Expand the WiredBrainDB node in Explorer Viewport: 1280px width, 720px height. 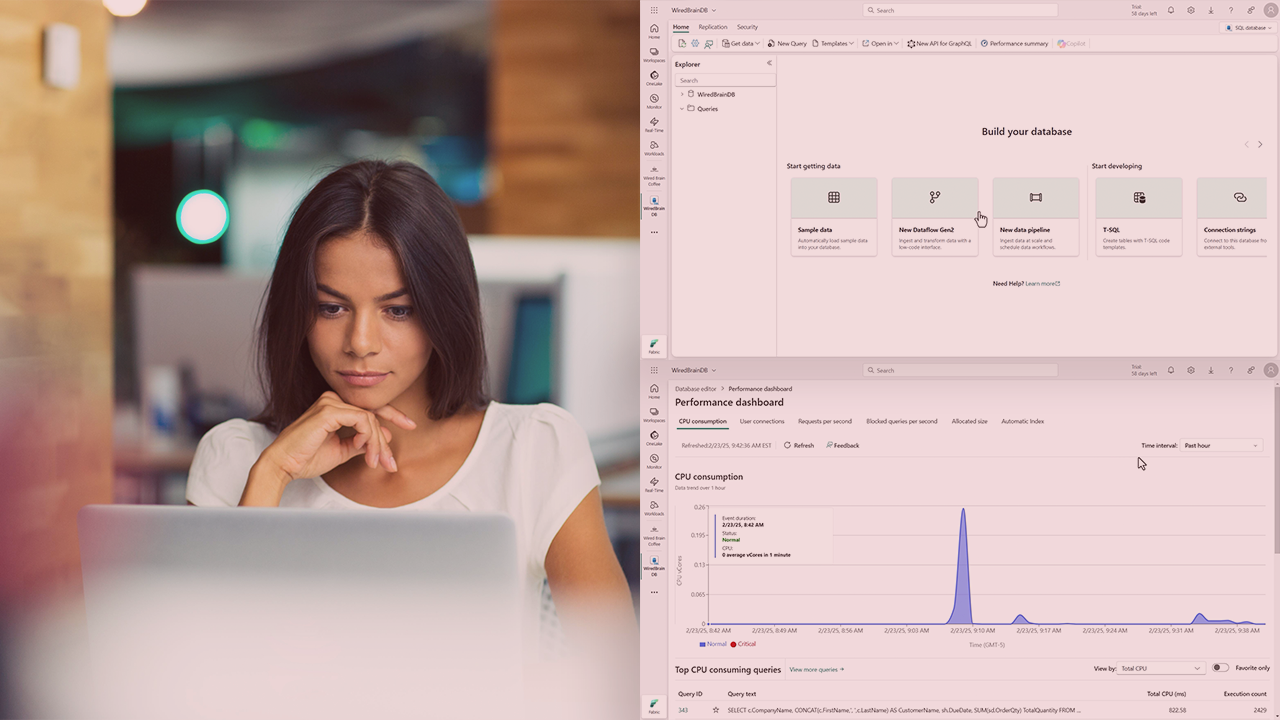[682, 94]
